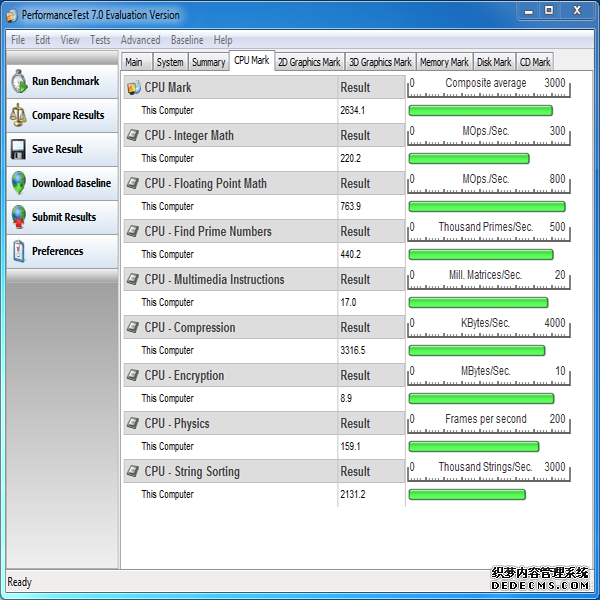Select the Encryption result 8.9
600x600 pixels.
tap(346, 398)
